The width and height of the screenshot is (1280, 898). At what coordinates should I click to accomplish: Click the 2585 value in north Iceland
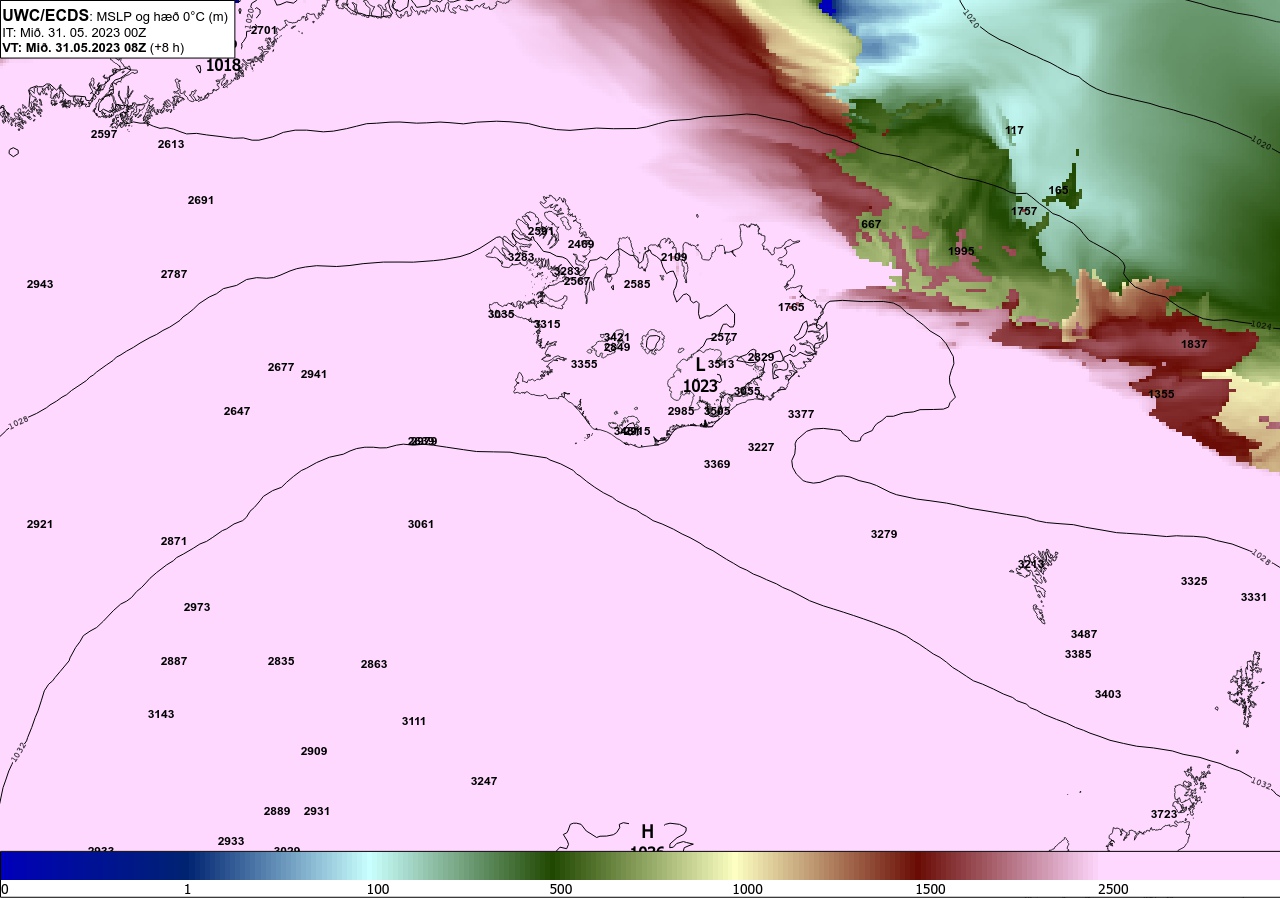pyautogui.click(x=637, y=284)
